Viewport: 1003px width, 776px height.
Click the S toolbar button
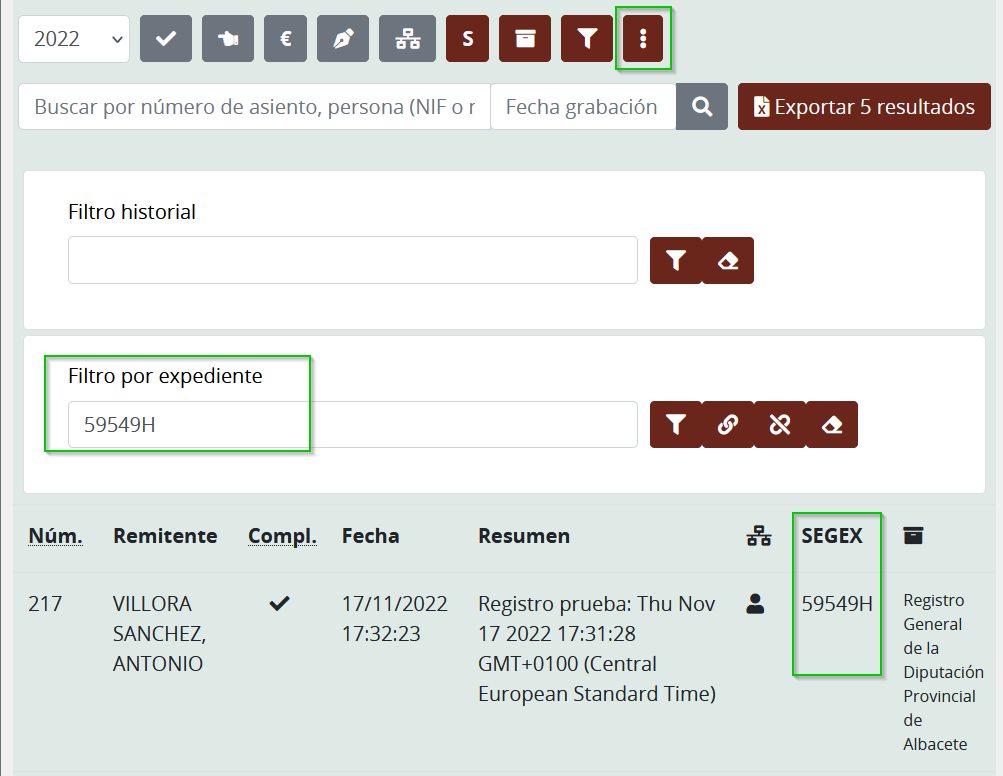coord(468,39)
